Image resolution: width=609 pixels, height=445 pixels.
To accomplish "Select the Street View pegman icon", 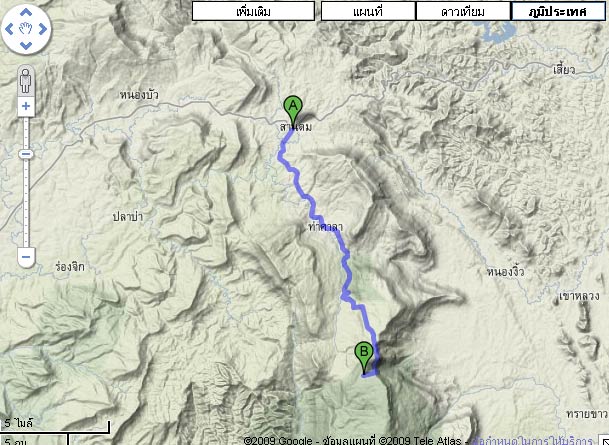I will (26, 81).
